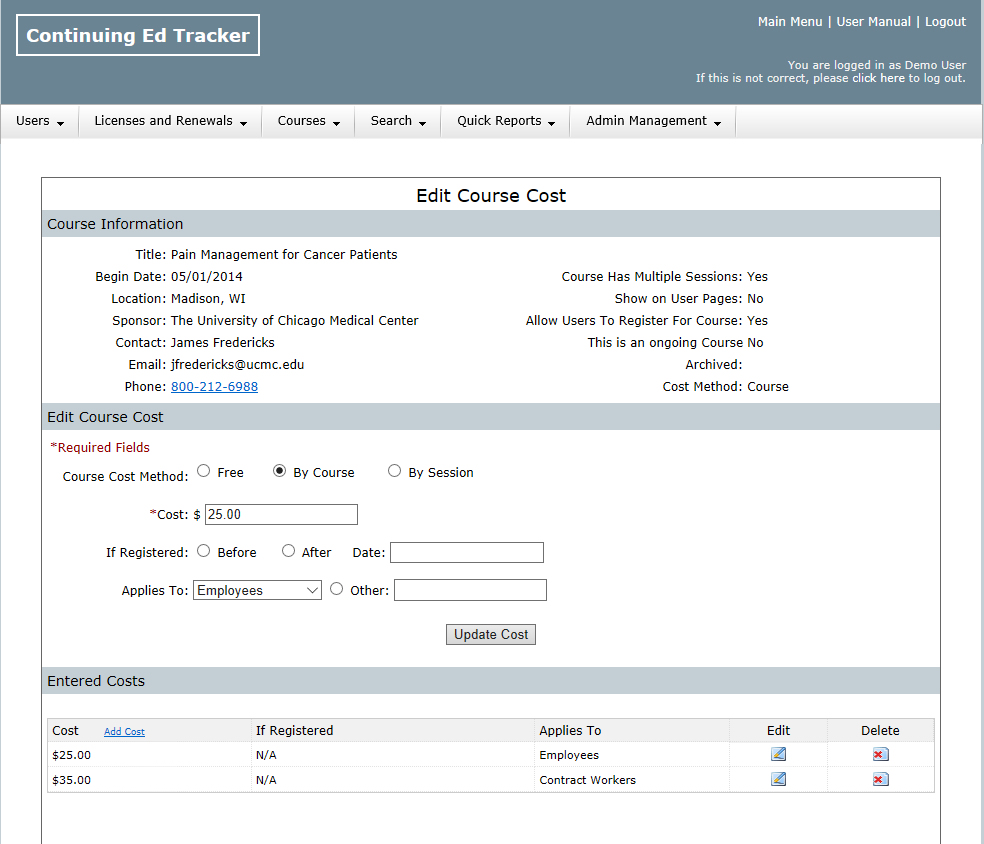This screenshot has width=984, height=844.
Task: Click the 800-212-6988 phone link
Action: point(214,387)
